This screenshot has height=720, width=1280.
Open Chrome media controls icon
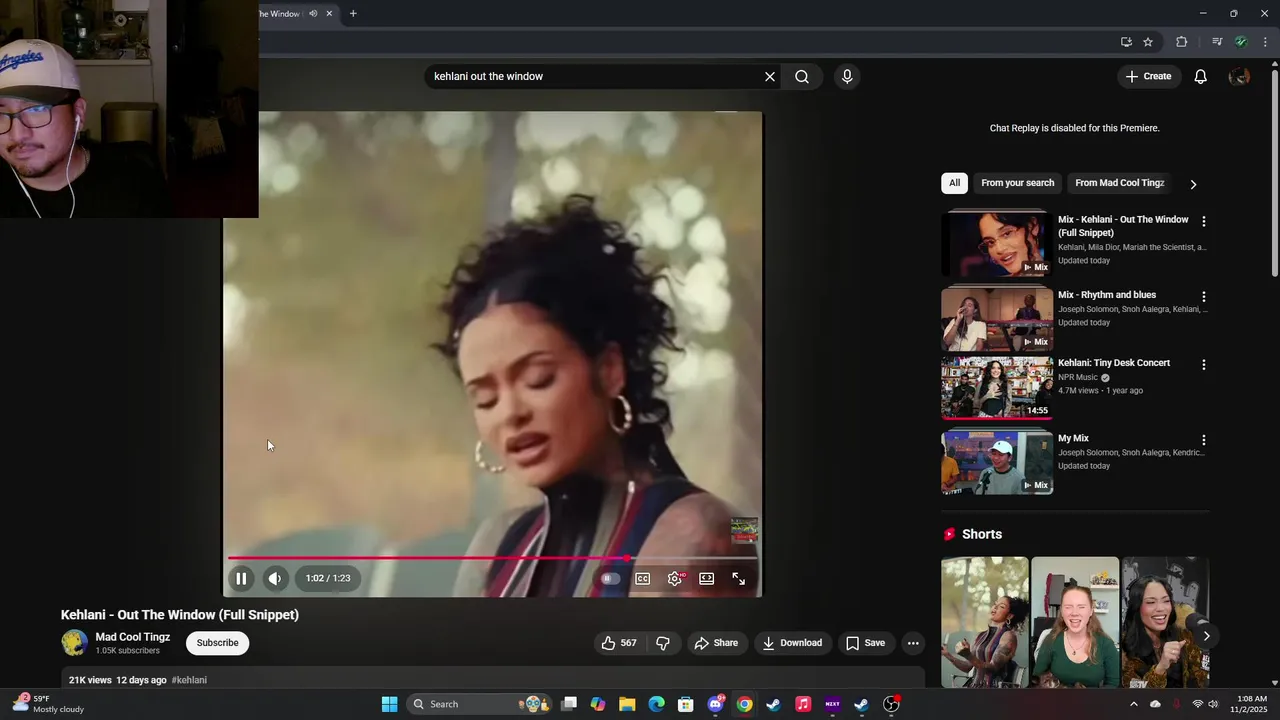pyautogui.click(x=1217, y=42)
